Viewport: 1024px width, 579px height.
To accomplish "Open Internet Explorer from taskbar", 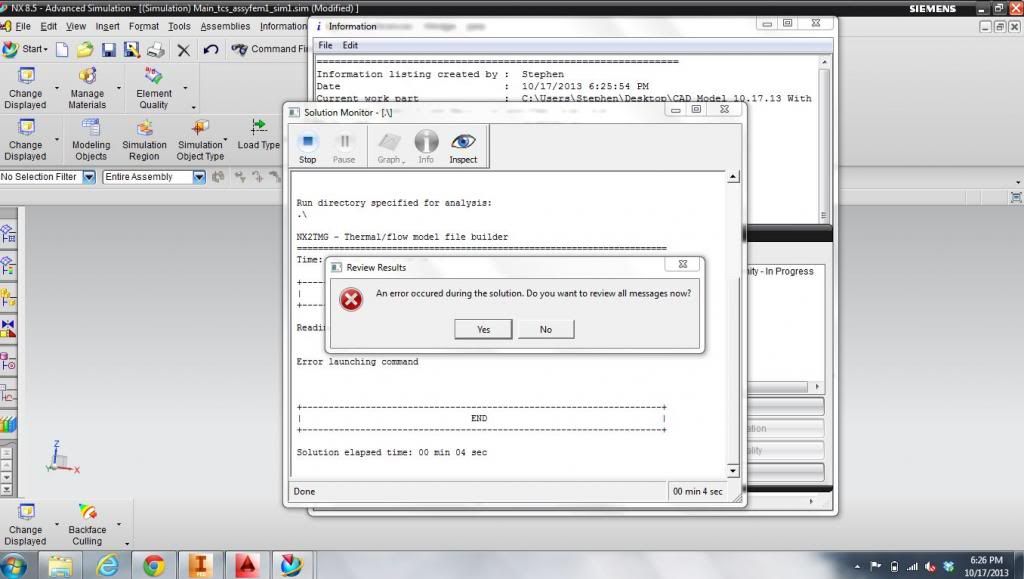I will point(107,565).
